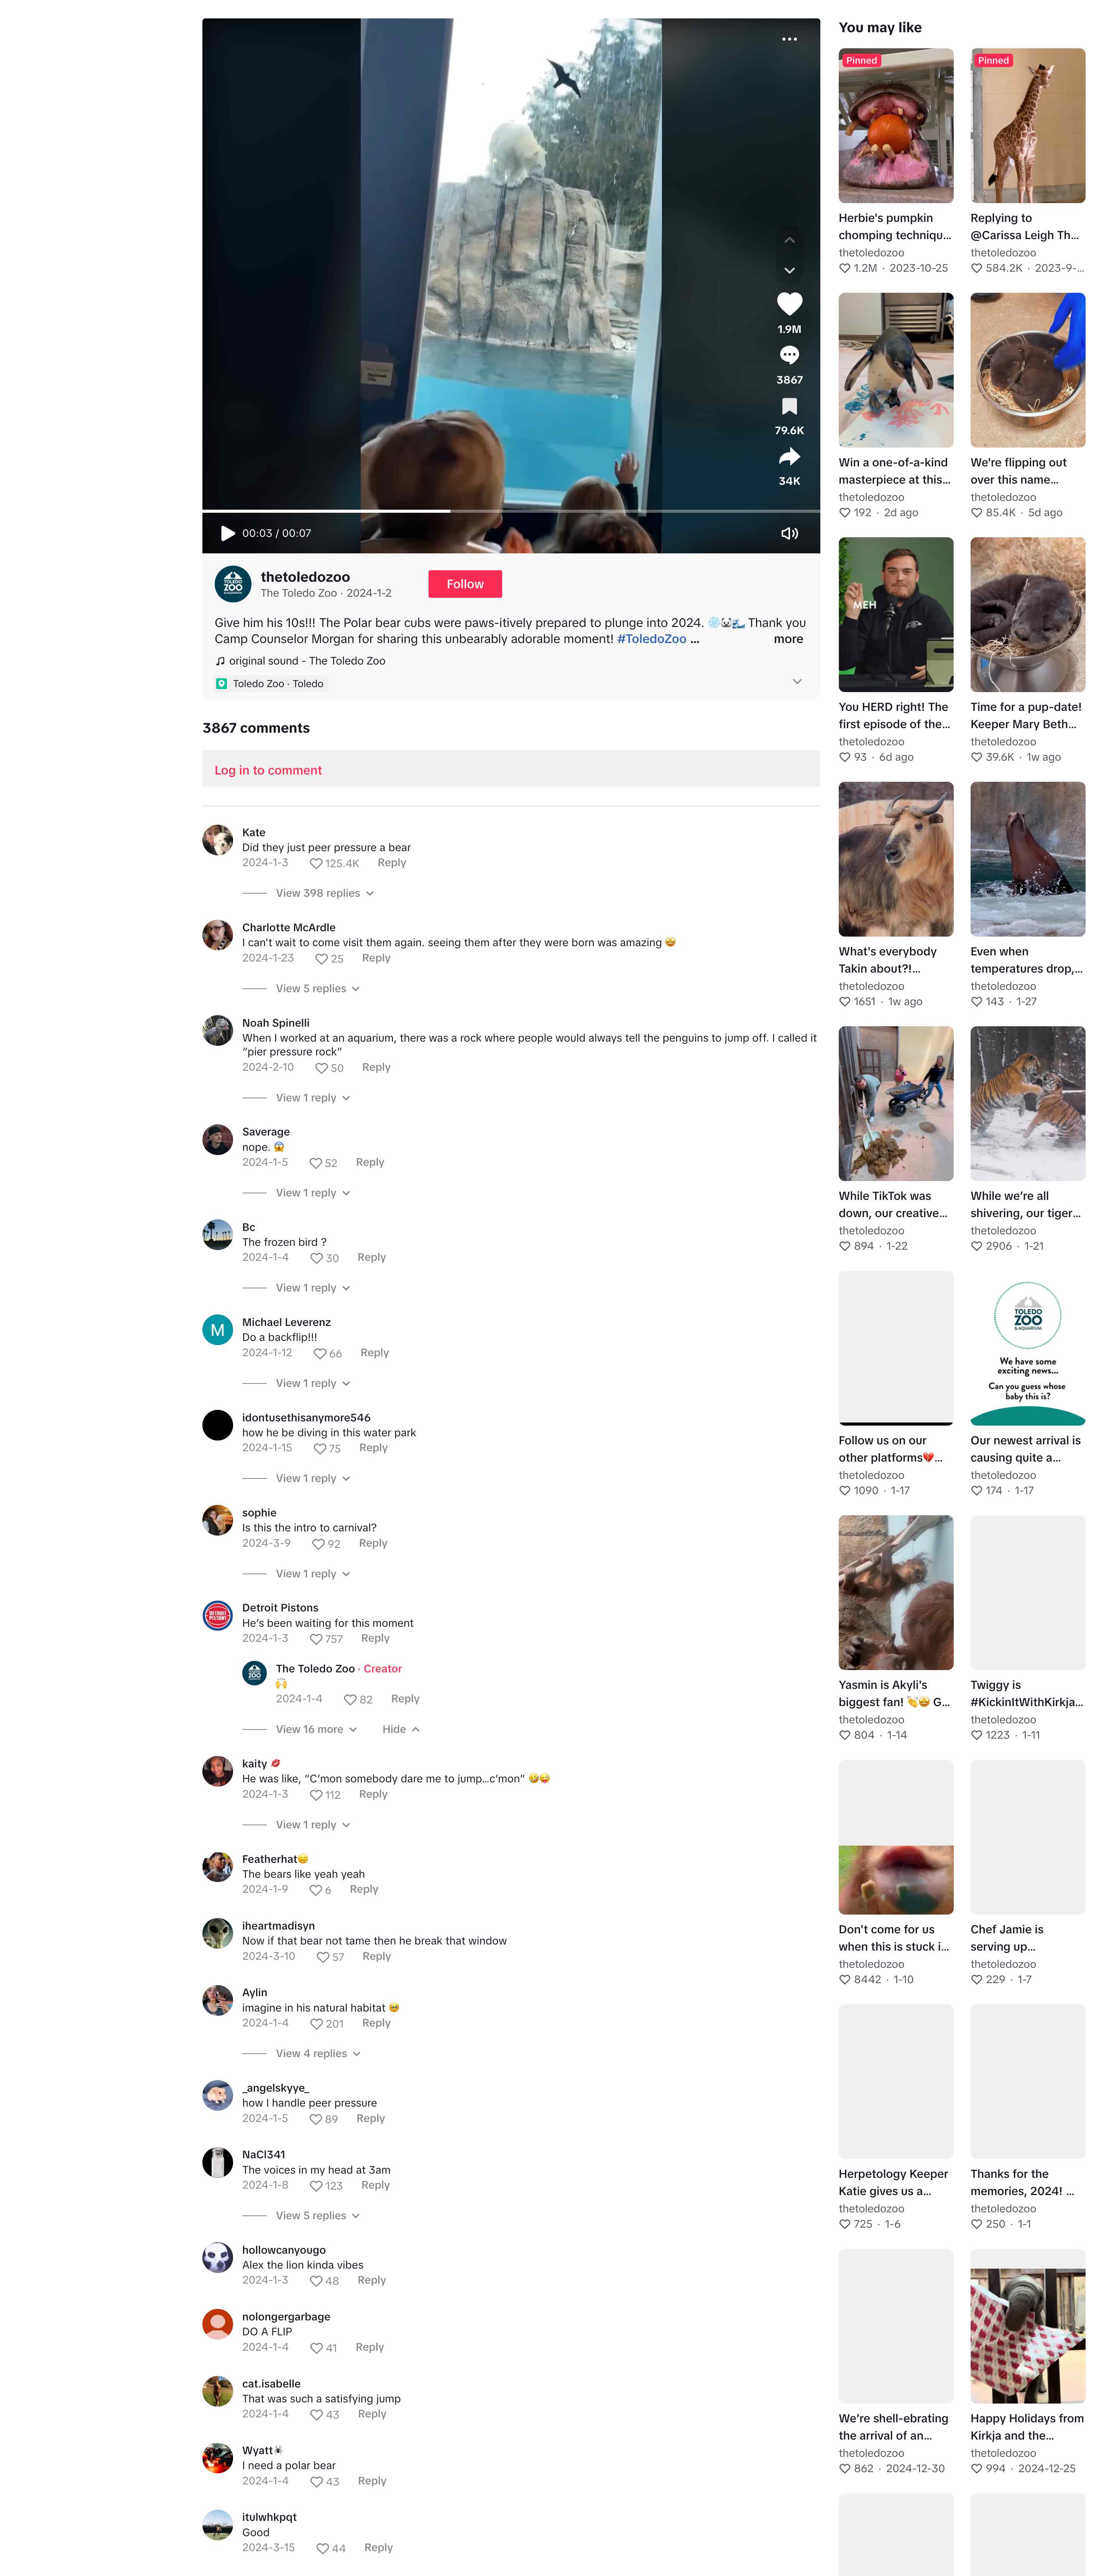Screen dimensions: 1104x2576
Task: Open the #ToledoZoo hashtag link
Action: tap(651, 639)
